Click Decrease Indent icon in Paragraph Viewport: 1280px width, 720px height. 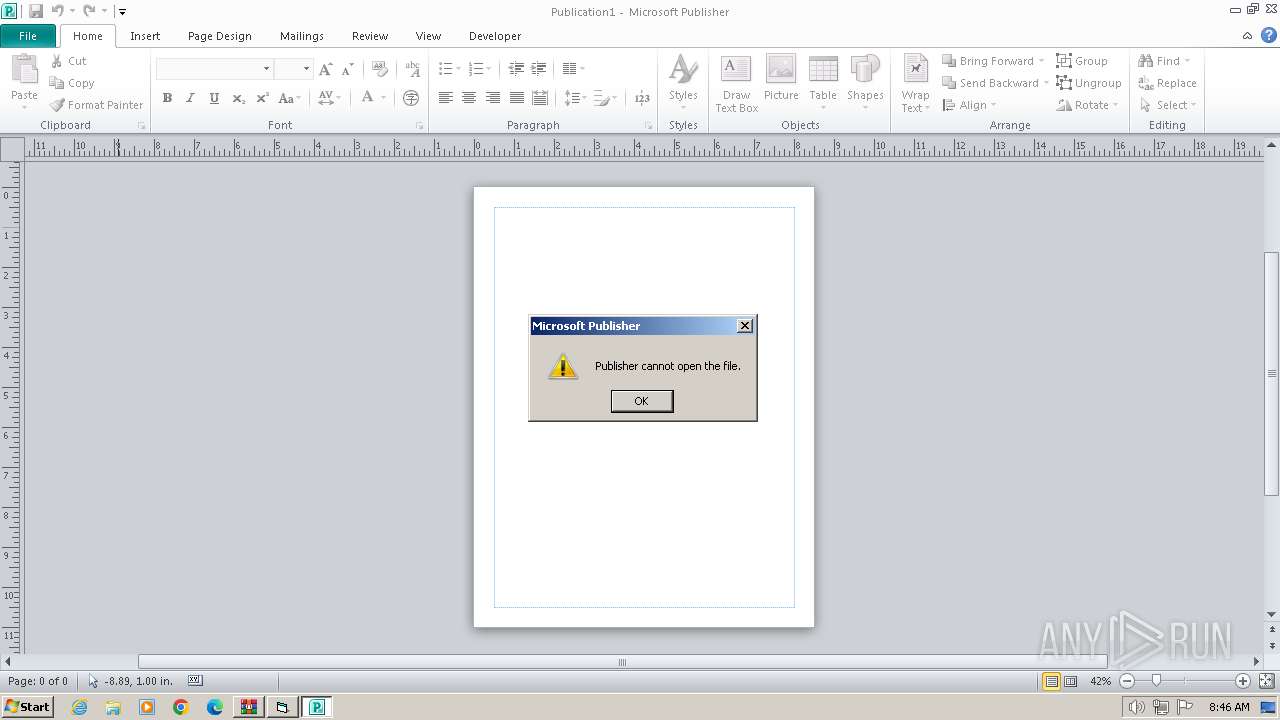[x=516, y=69]
